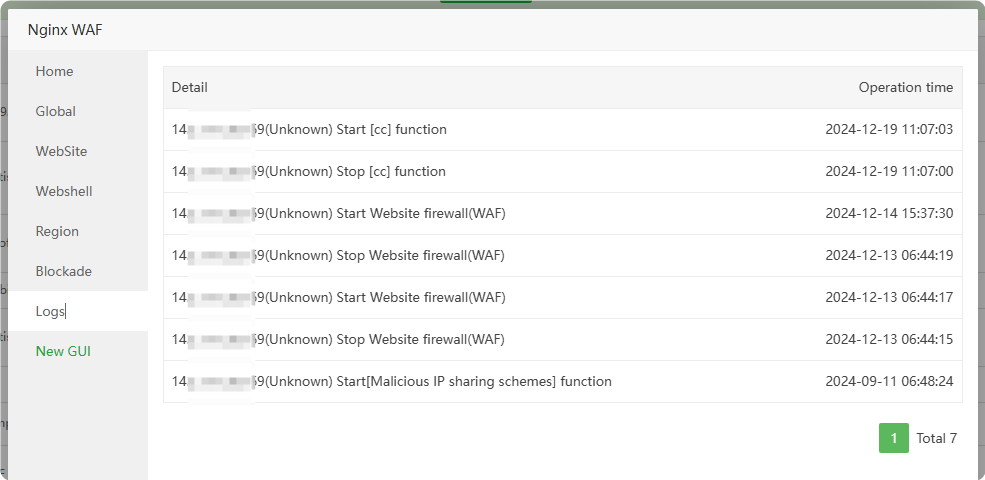Go to the Region settings

click(x=57, y=232)
